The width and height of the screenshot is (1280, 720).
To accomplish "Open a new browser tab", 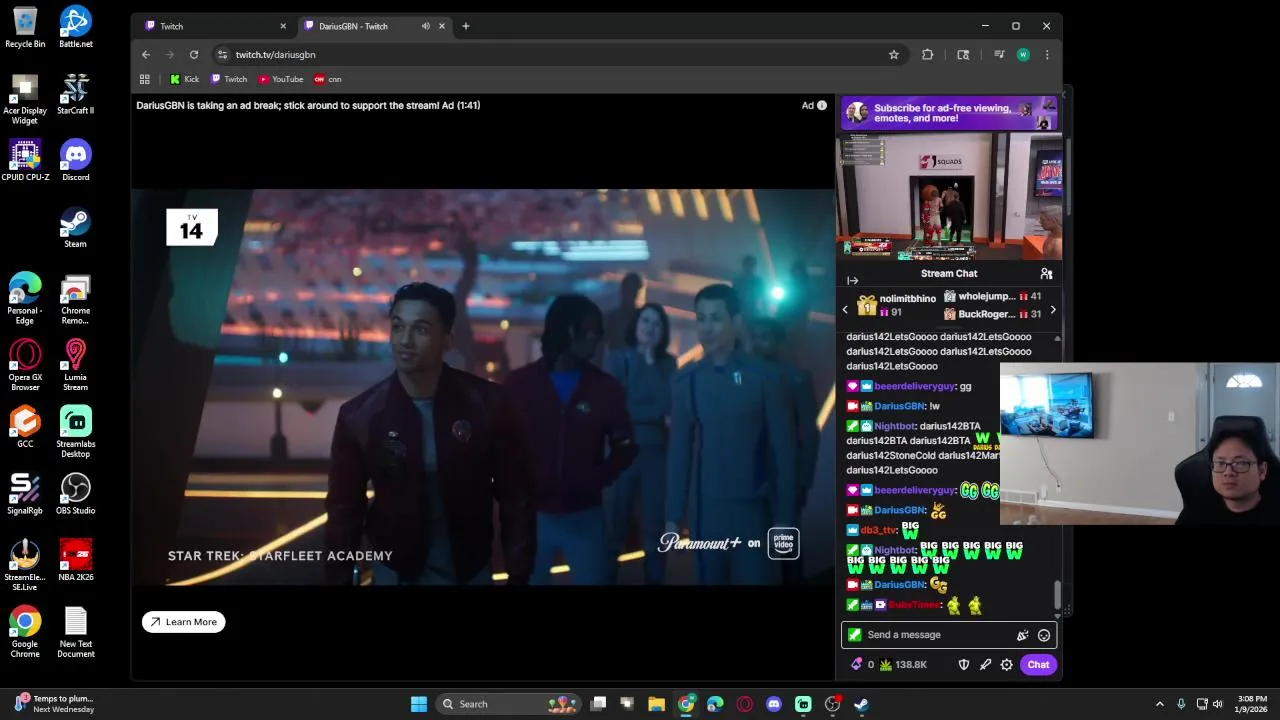I will [x=466, y=26].
